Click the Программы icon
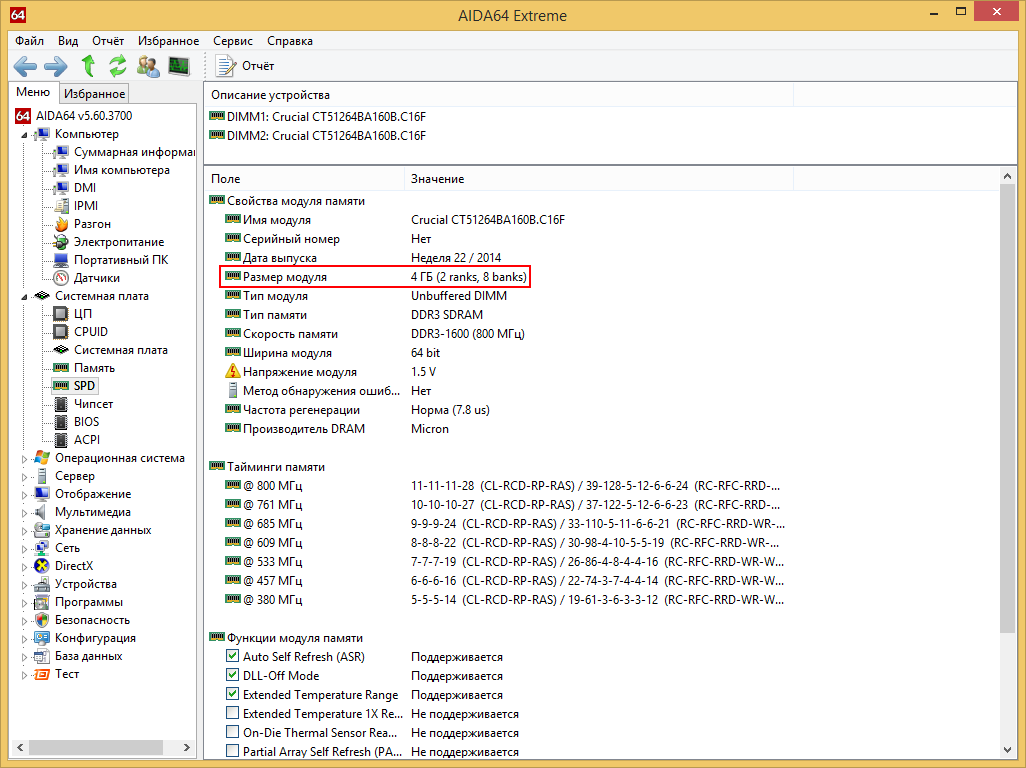 (x=42, y=602)
